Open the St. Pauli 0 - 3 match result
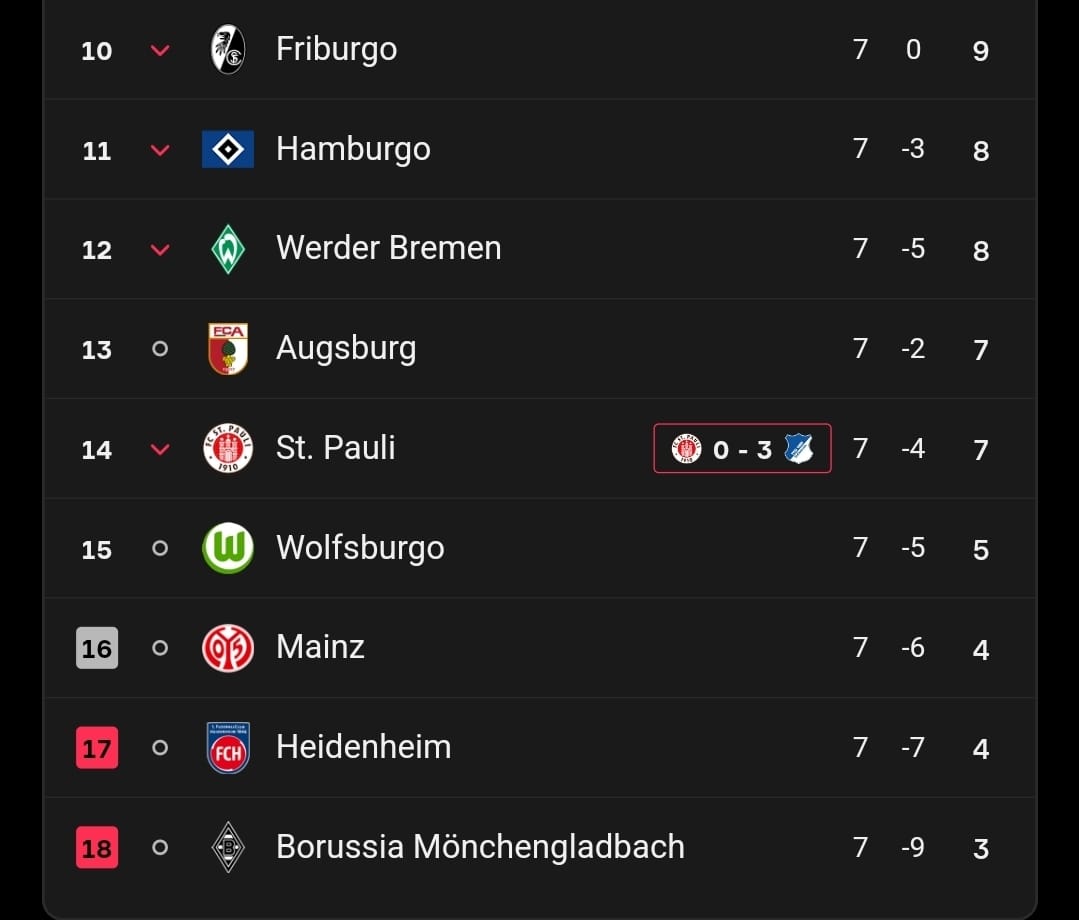The height and width of the screenshot is (920, 1079). click(x=742, y=449)
